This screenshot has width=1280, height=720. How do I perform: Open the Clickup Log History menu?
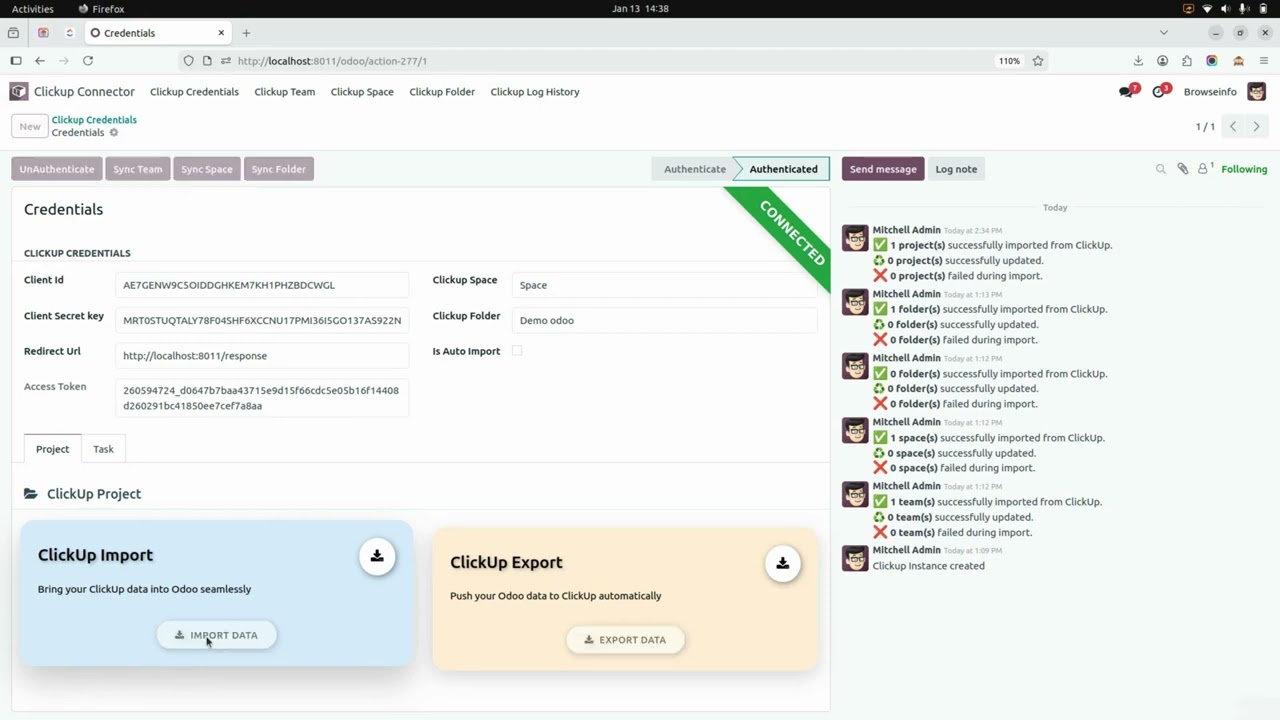click(535, 92)
